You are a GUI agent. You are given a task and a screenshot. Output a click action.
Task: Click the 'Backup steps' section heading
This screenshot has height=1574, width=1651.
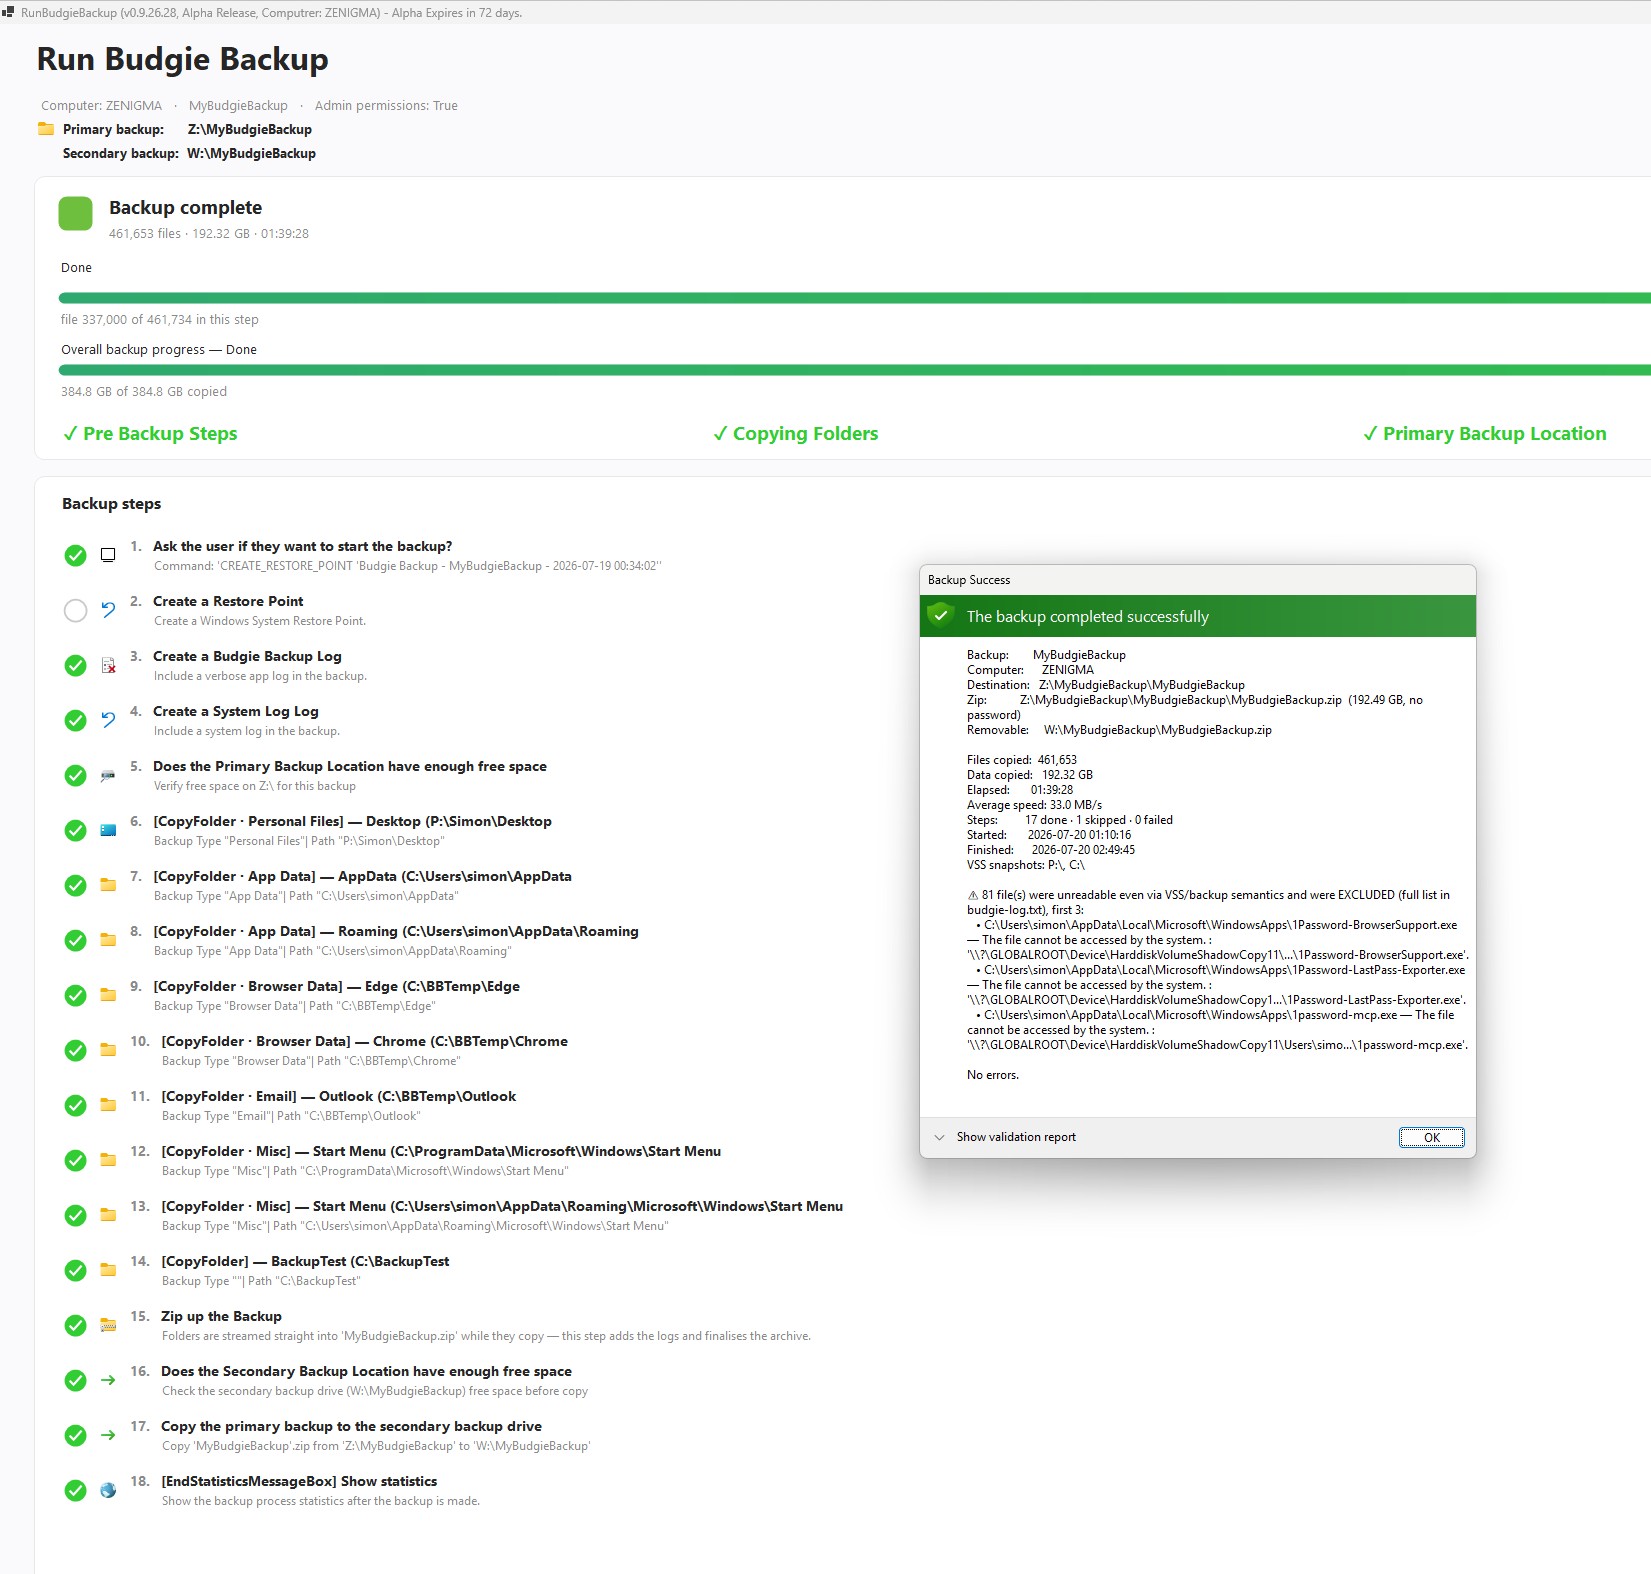click(111, 503)
